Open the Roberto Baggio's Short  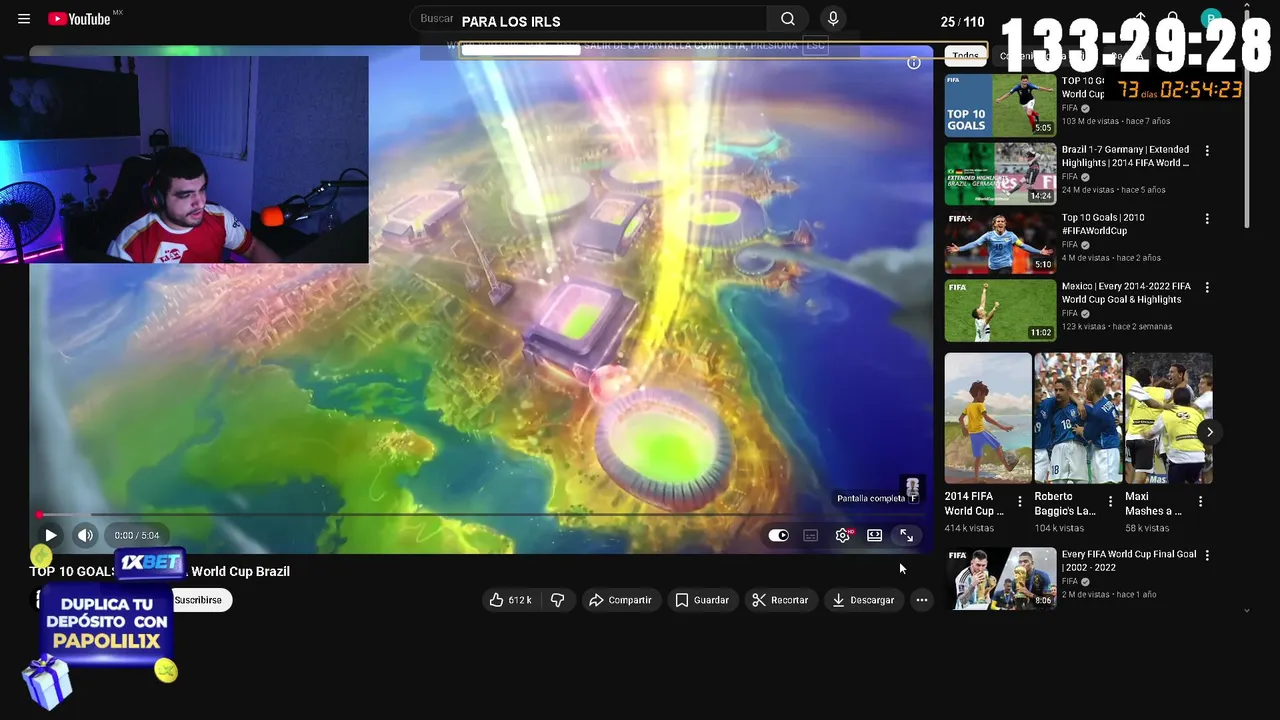tap(1078, 418)
